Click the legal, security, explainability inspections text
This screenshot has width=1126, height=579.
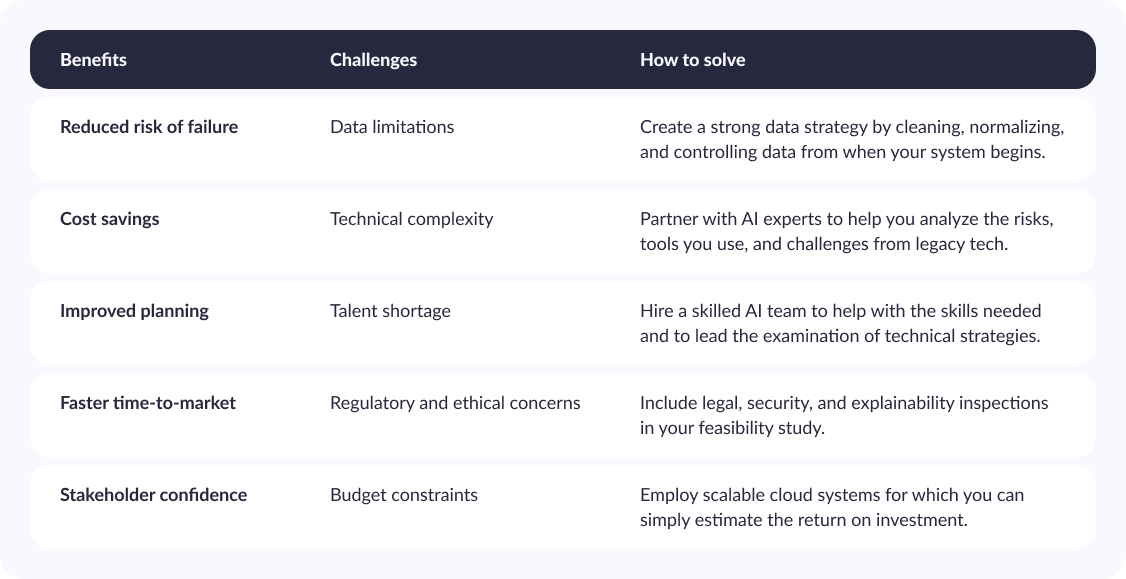[x=844, y=415]
